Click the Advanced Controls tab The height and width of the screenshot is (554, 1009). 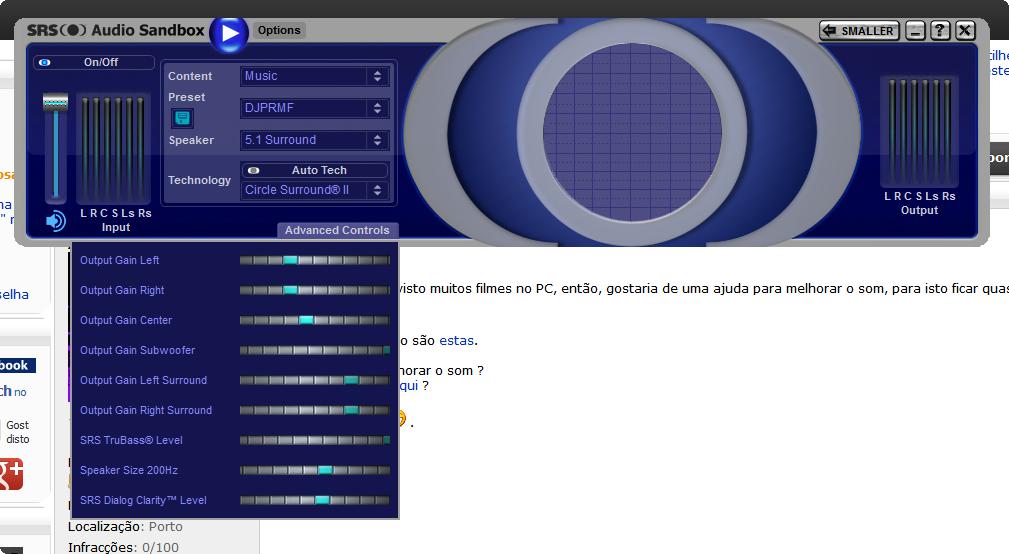click(x=337, y=230)
